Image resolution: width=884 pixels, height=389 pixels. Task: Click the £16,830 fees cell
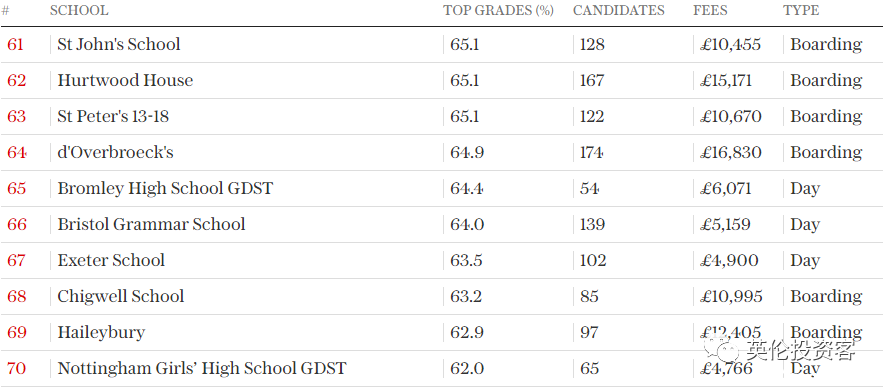click(731, 152)
